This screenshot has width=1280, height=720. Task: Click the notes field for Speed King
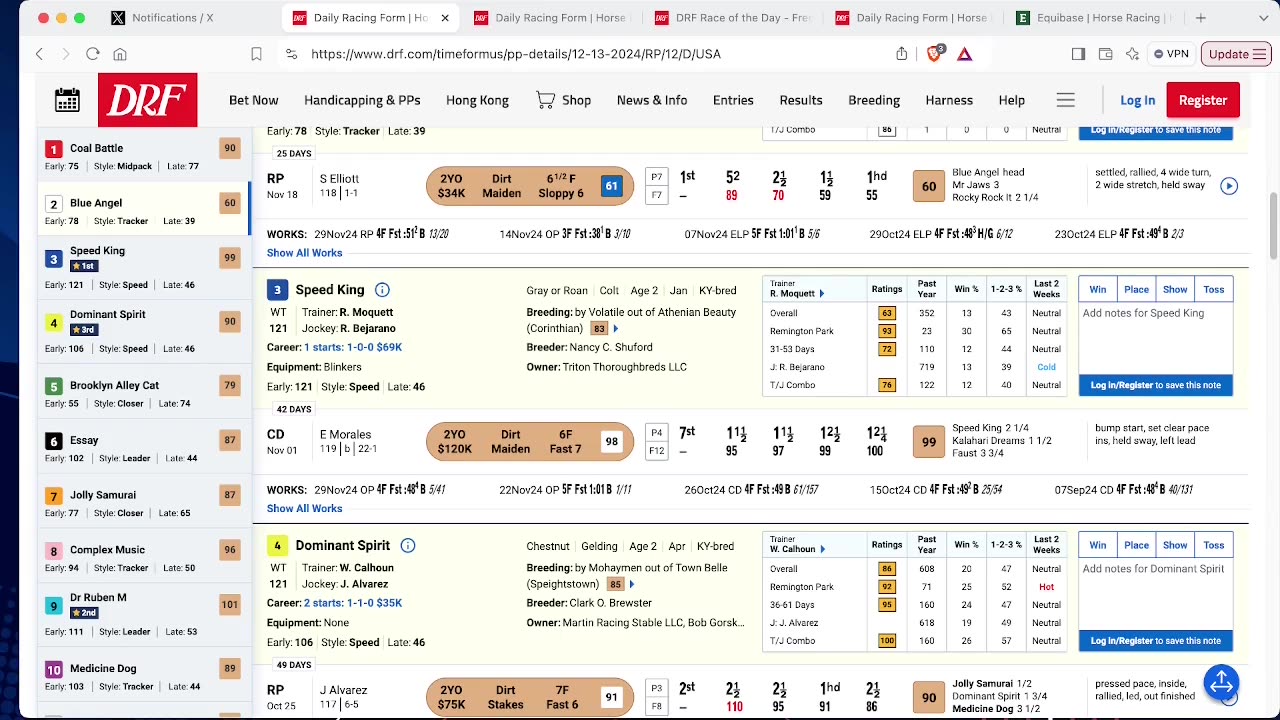coord(1156,338)
